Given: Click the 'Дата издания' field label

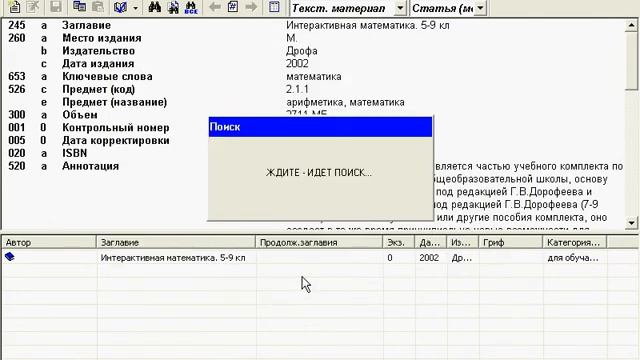Looking at the screenshot, I should coord(98,64).
